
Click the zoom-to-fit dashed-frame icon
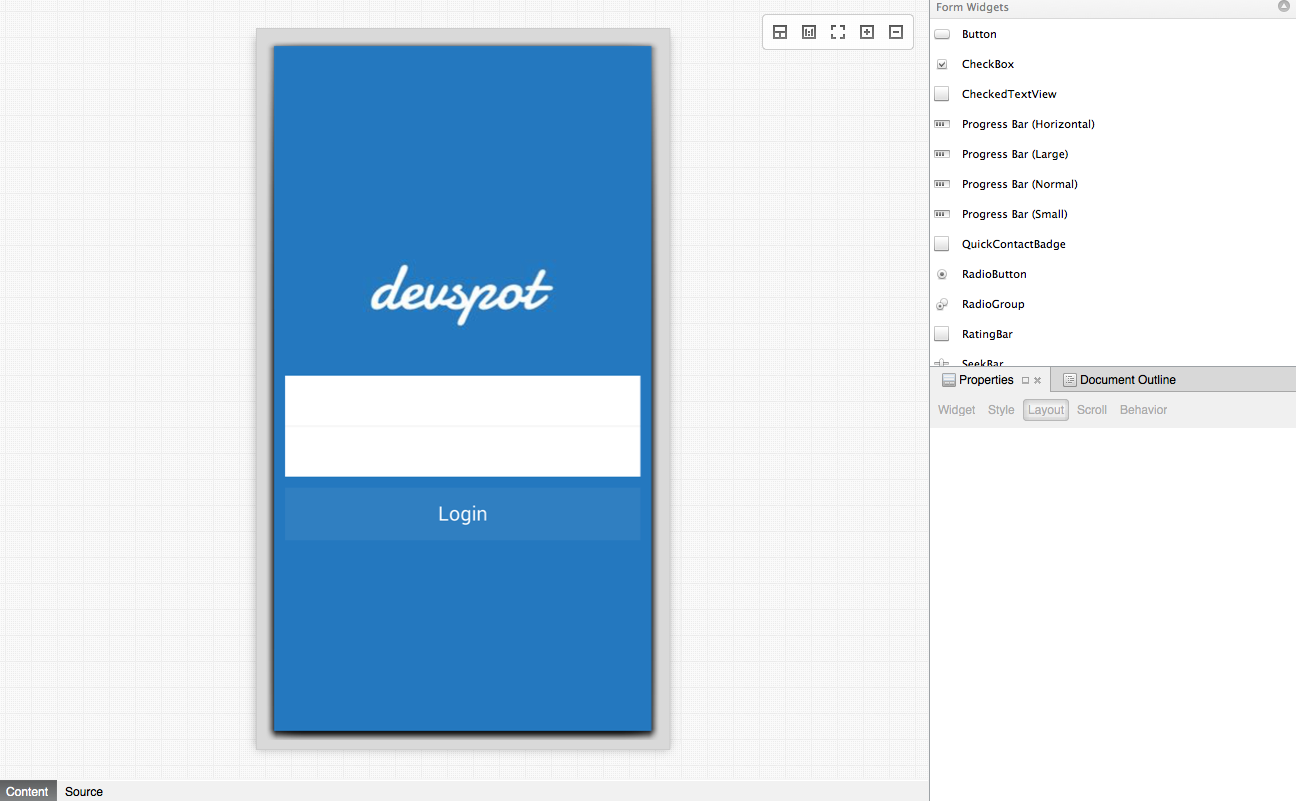click(838, 32)
